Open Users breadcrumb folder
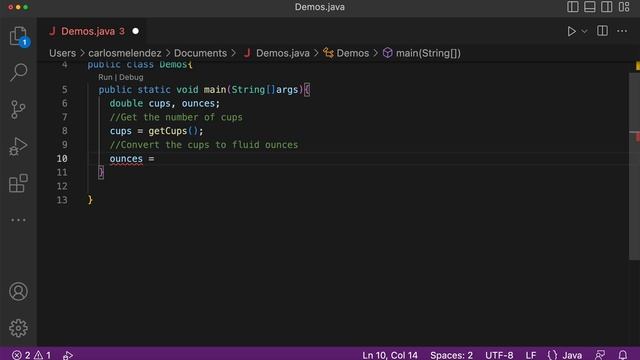The height and width of the screenshot is (360, 640). pyautogui.click(x=62, y=53)
